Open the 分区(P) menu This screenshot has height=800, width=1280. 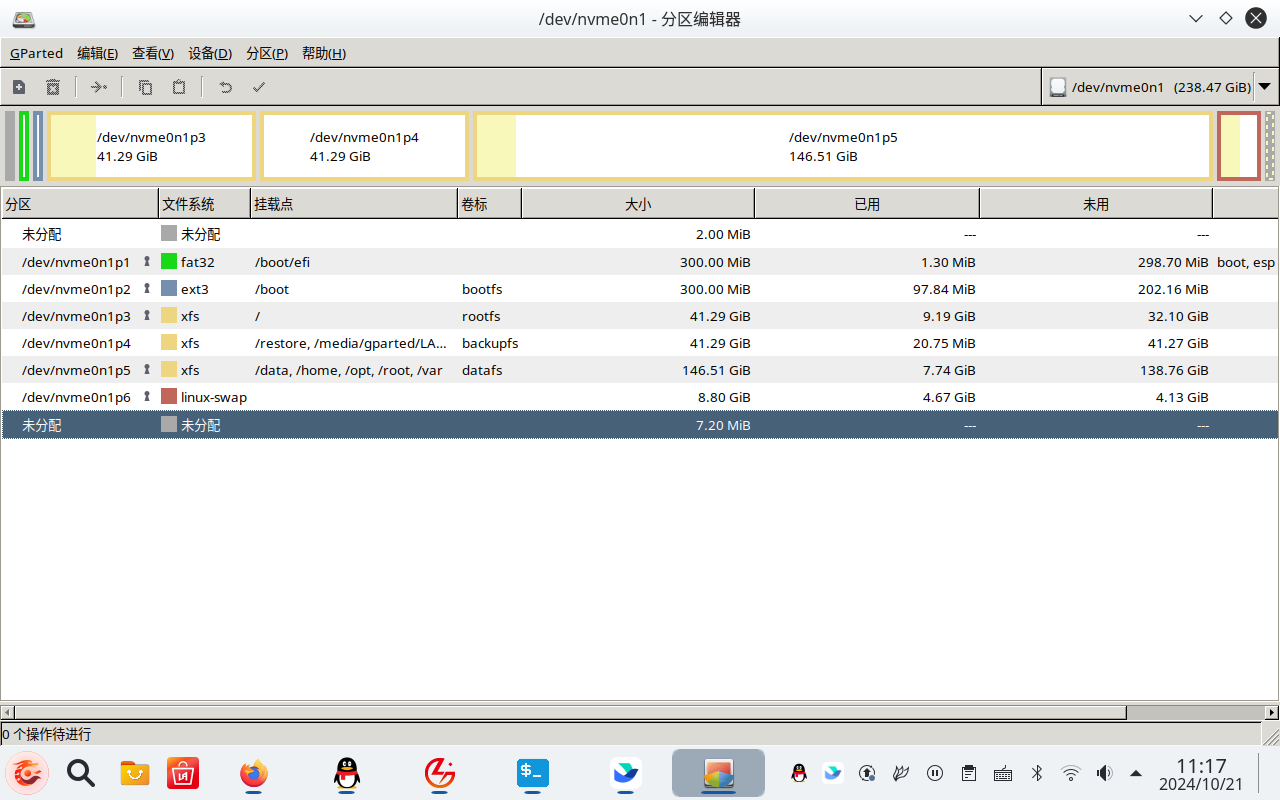pos(267,53)
